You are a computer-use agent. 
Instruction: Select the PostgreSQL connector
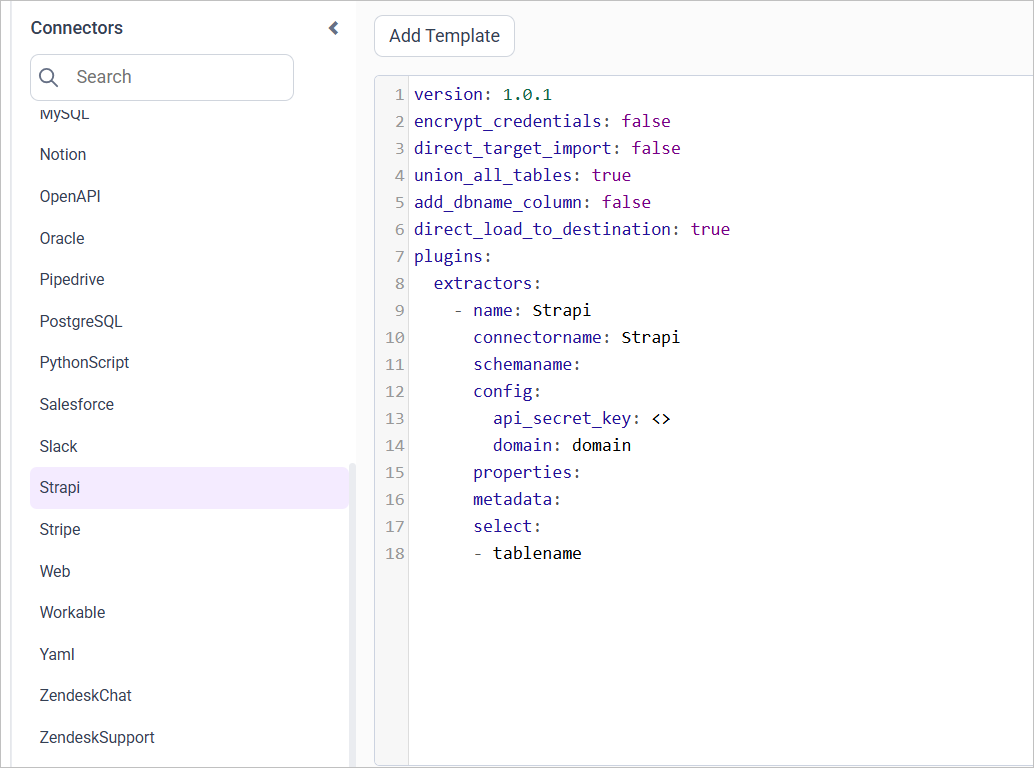click(x=80, y=321)
